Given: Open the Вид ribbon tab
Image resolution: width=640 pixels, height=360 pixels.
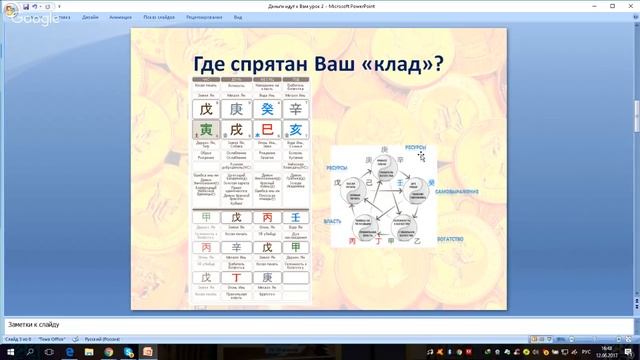Looking at the screenshot, I should [238, 17].
